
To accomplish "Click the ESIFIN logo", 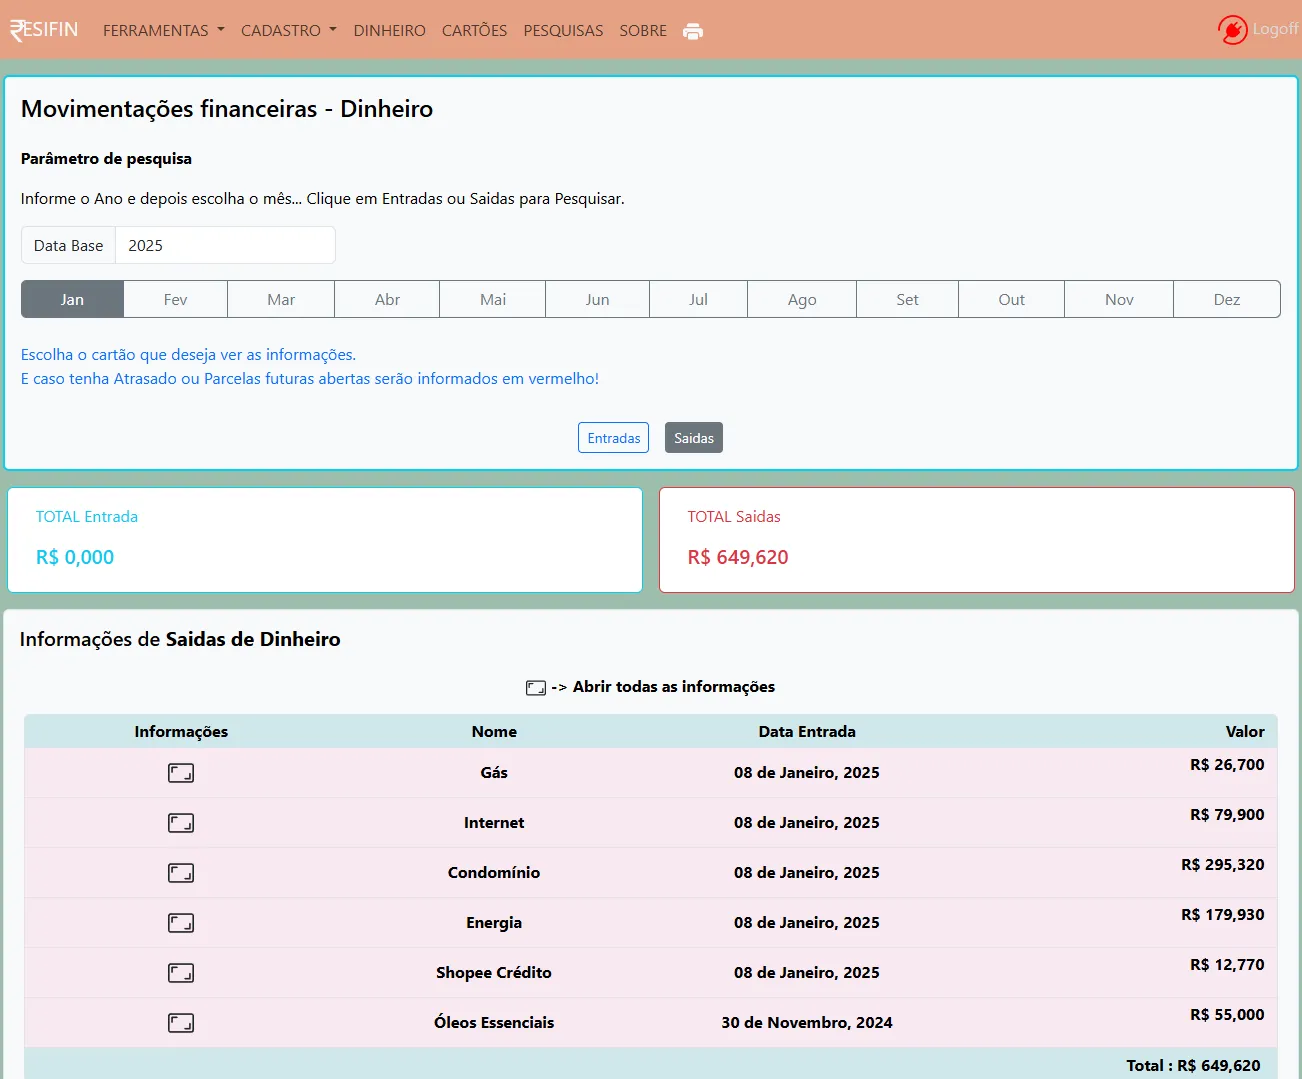I will tap(44, 30).
